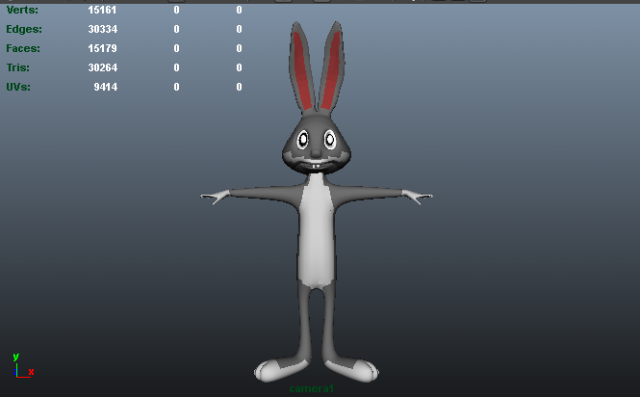This screenshot has height=397, width=640.
Task: Click the triangle count value 30264
Action: 102,68
